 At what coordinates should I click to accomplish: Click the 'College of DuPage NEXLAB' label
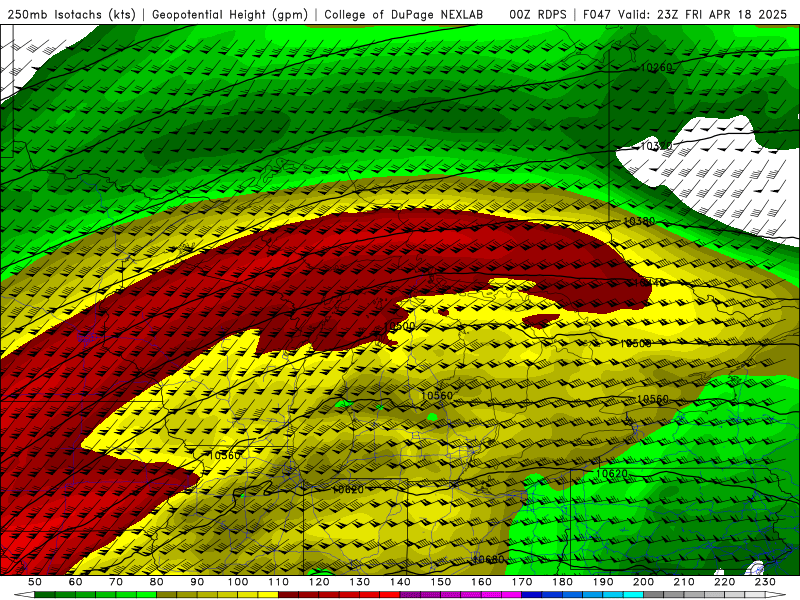click(x=403, y=15)
